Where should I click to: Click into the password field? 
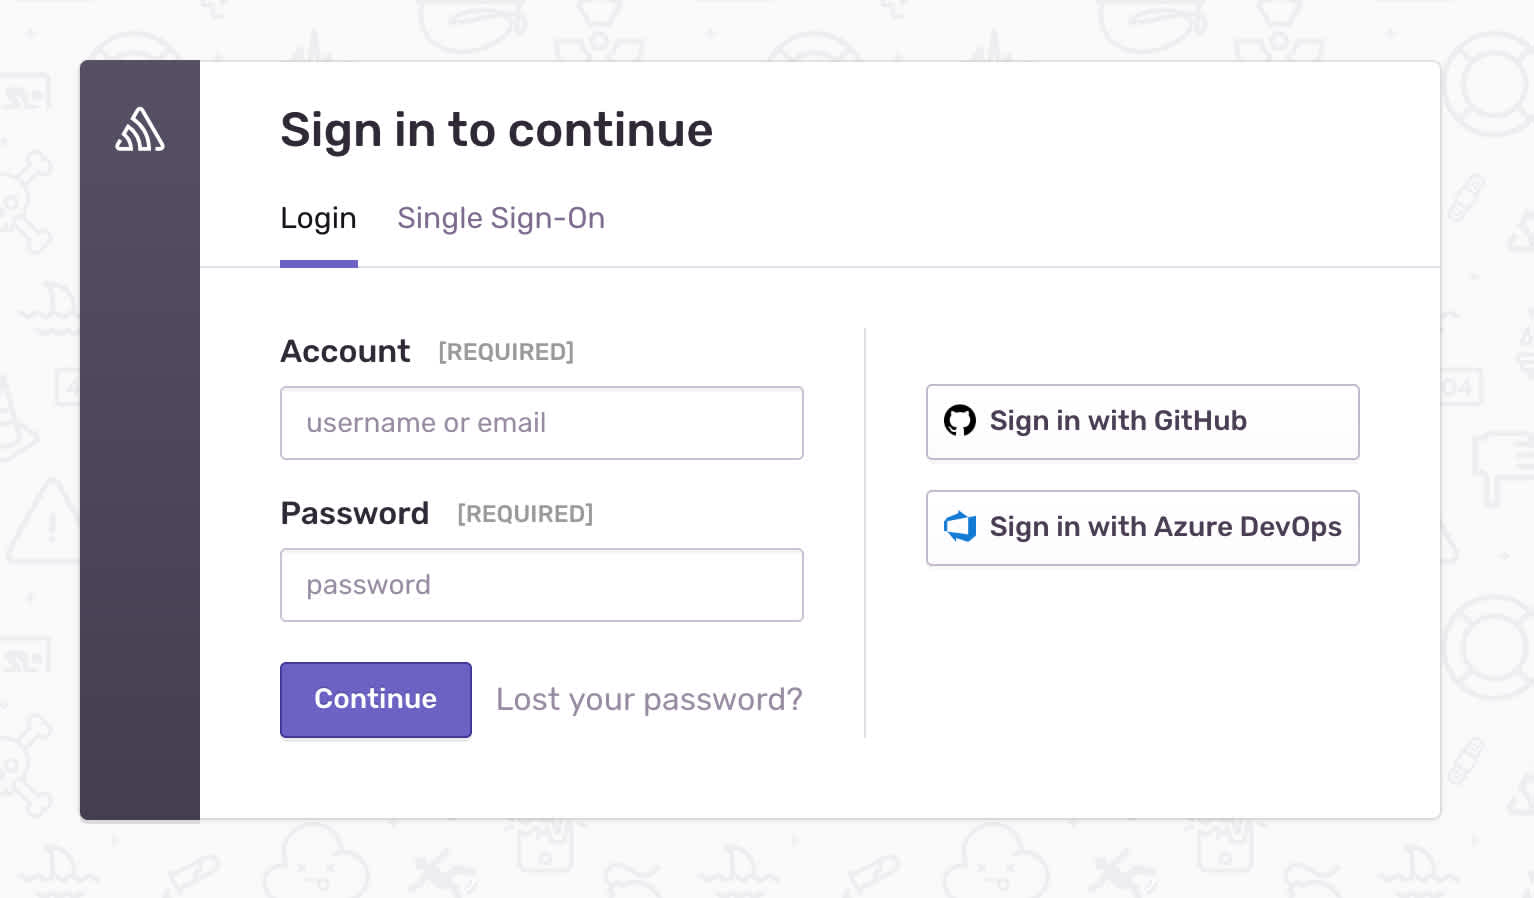coord(541,585)
